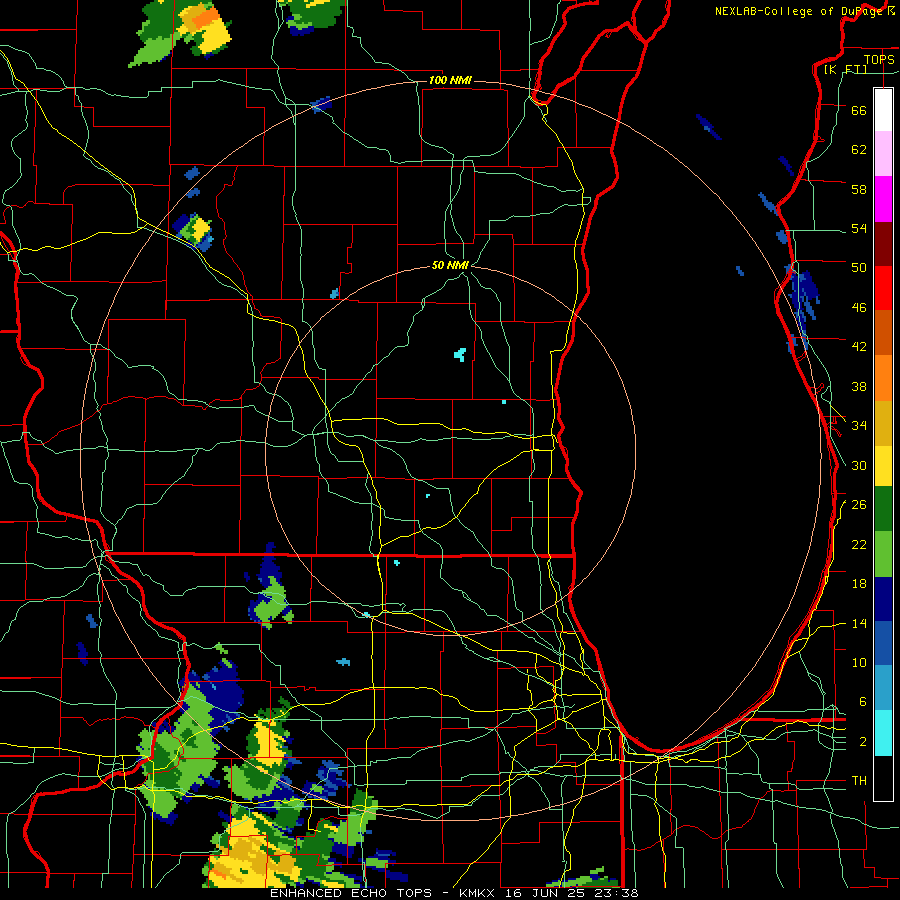
Task: Click the 'ENHANCED ECHO TOPS' product title
Action: click(351, 893)
